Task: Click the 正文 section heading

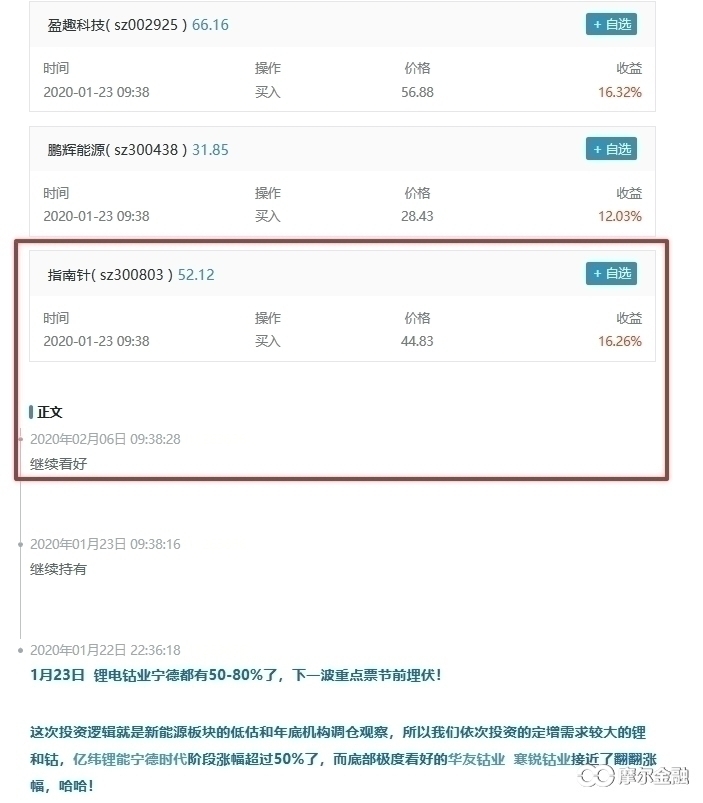Action: click(49, 412)
